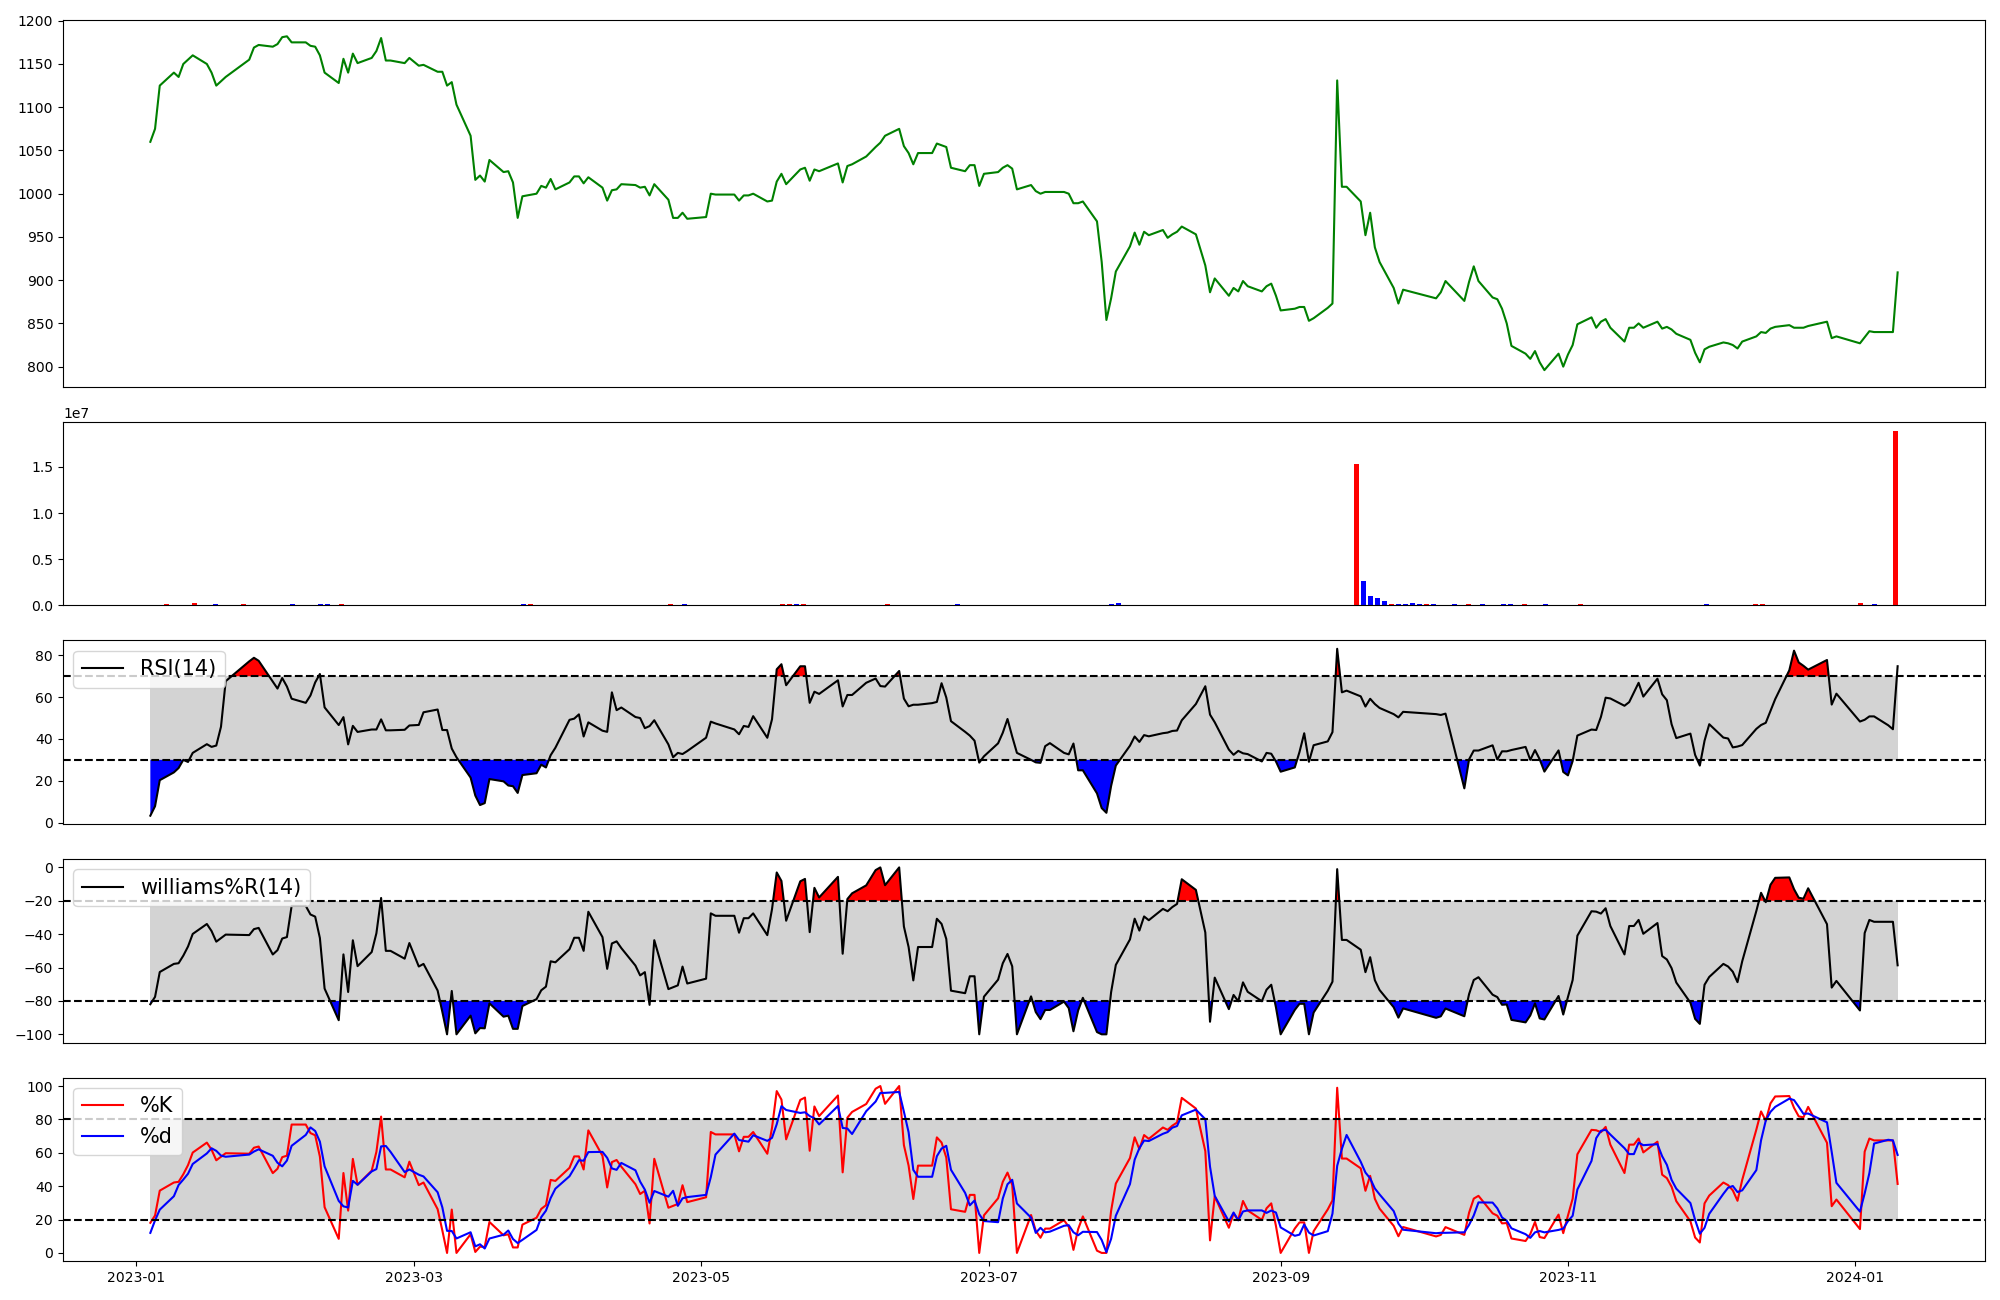Click the 2023-03 x-axis date label
The height and width of the screenshot is (1300, 2000).
(x=413, y=1277)
